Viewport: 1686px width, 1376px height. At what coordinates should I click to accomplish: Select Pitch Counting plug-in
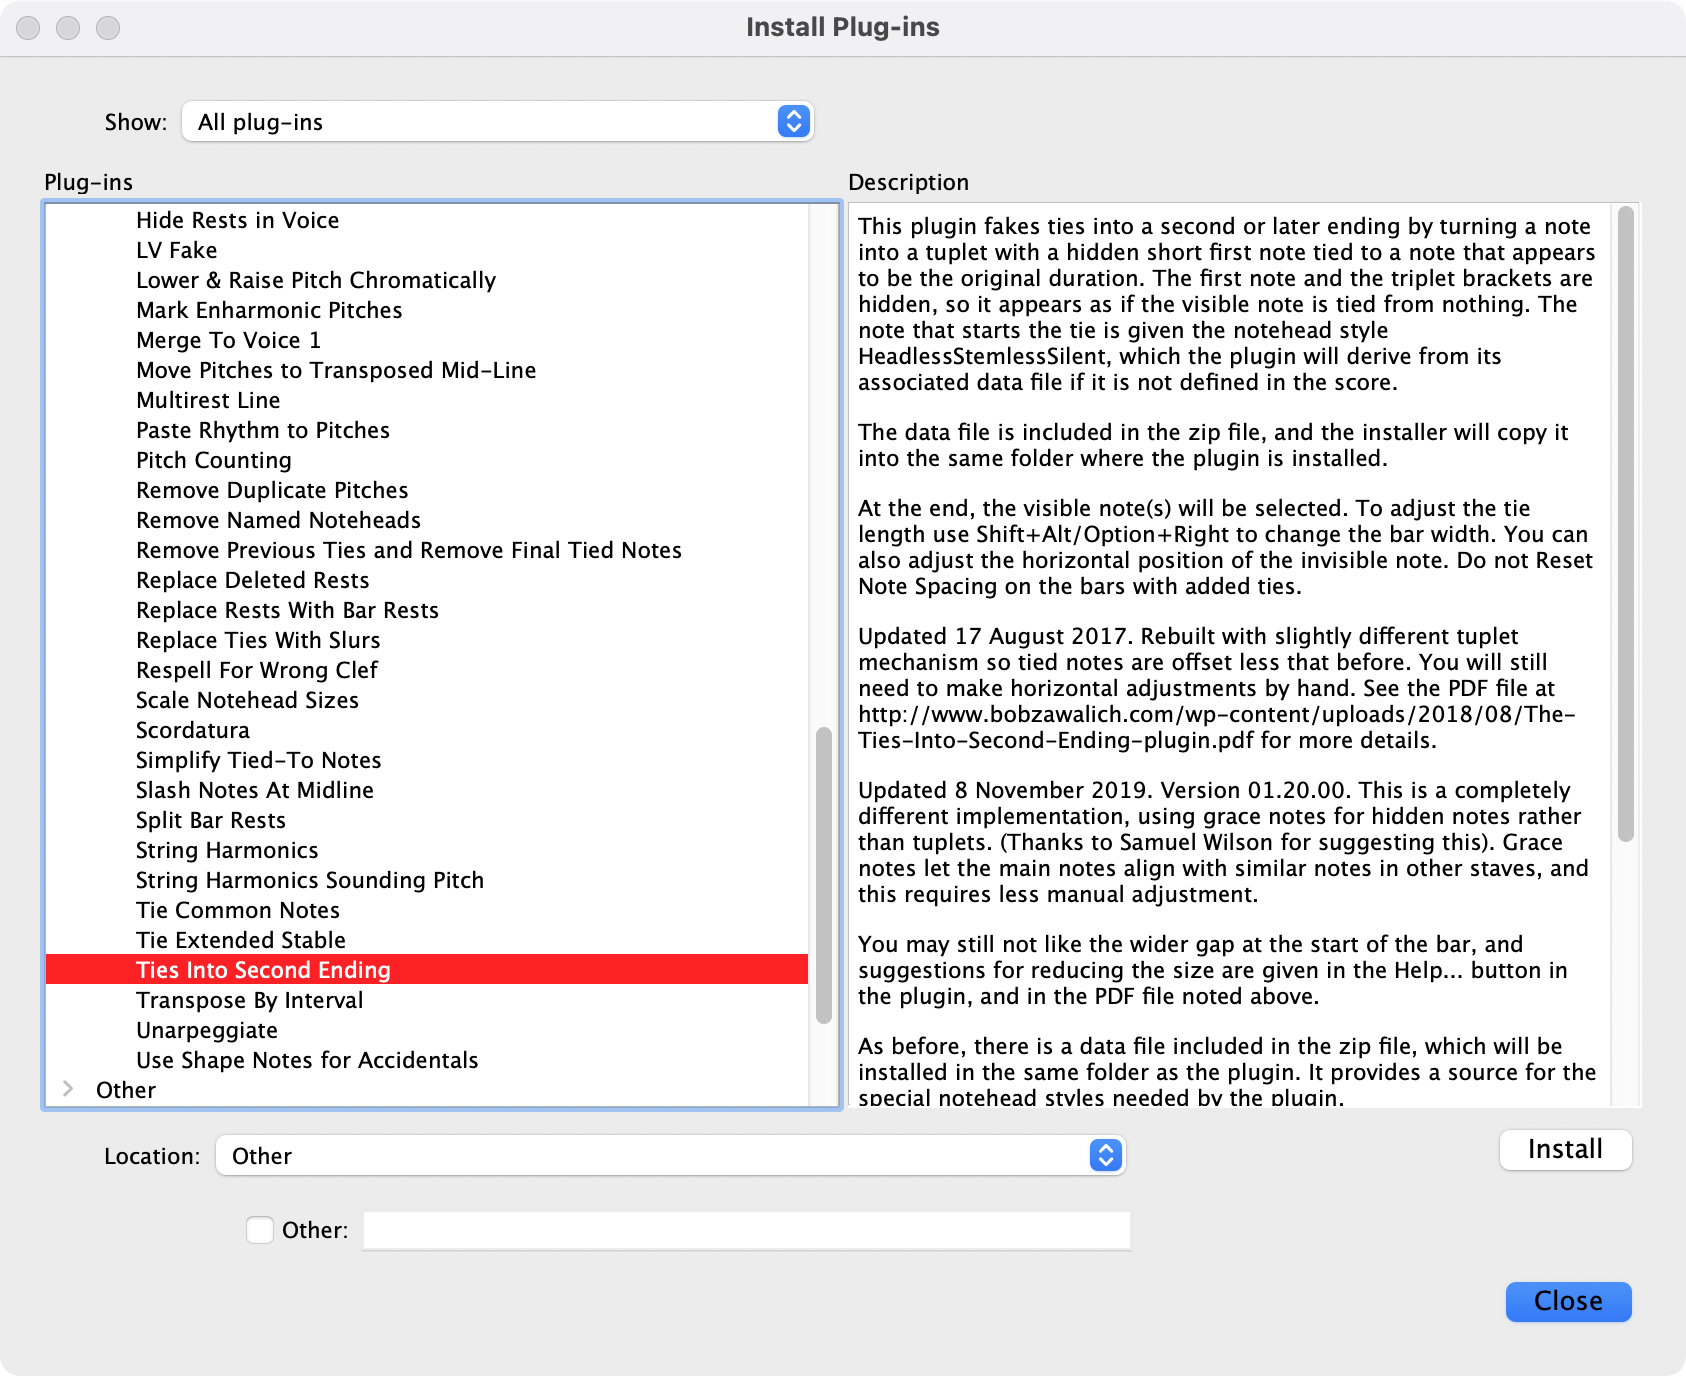click(x=214, y=460)
